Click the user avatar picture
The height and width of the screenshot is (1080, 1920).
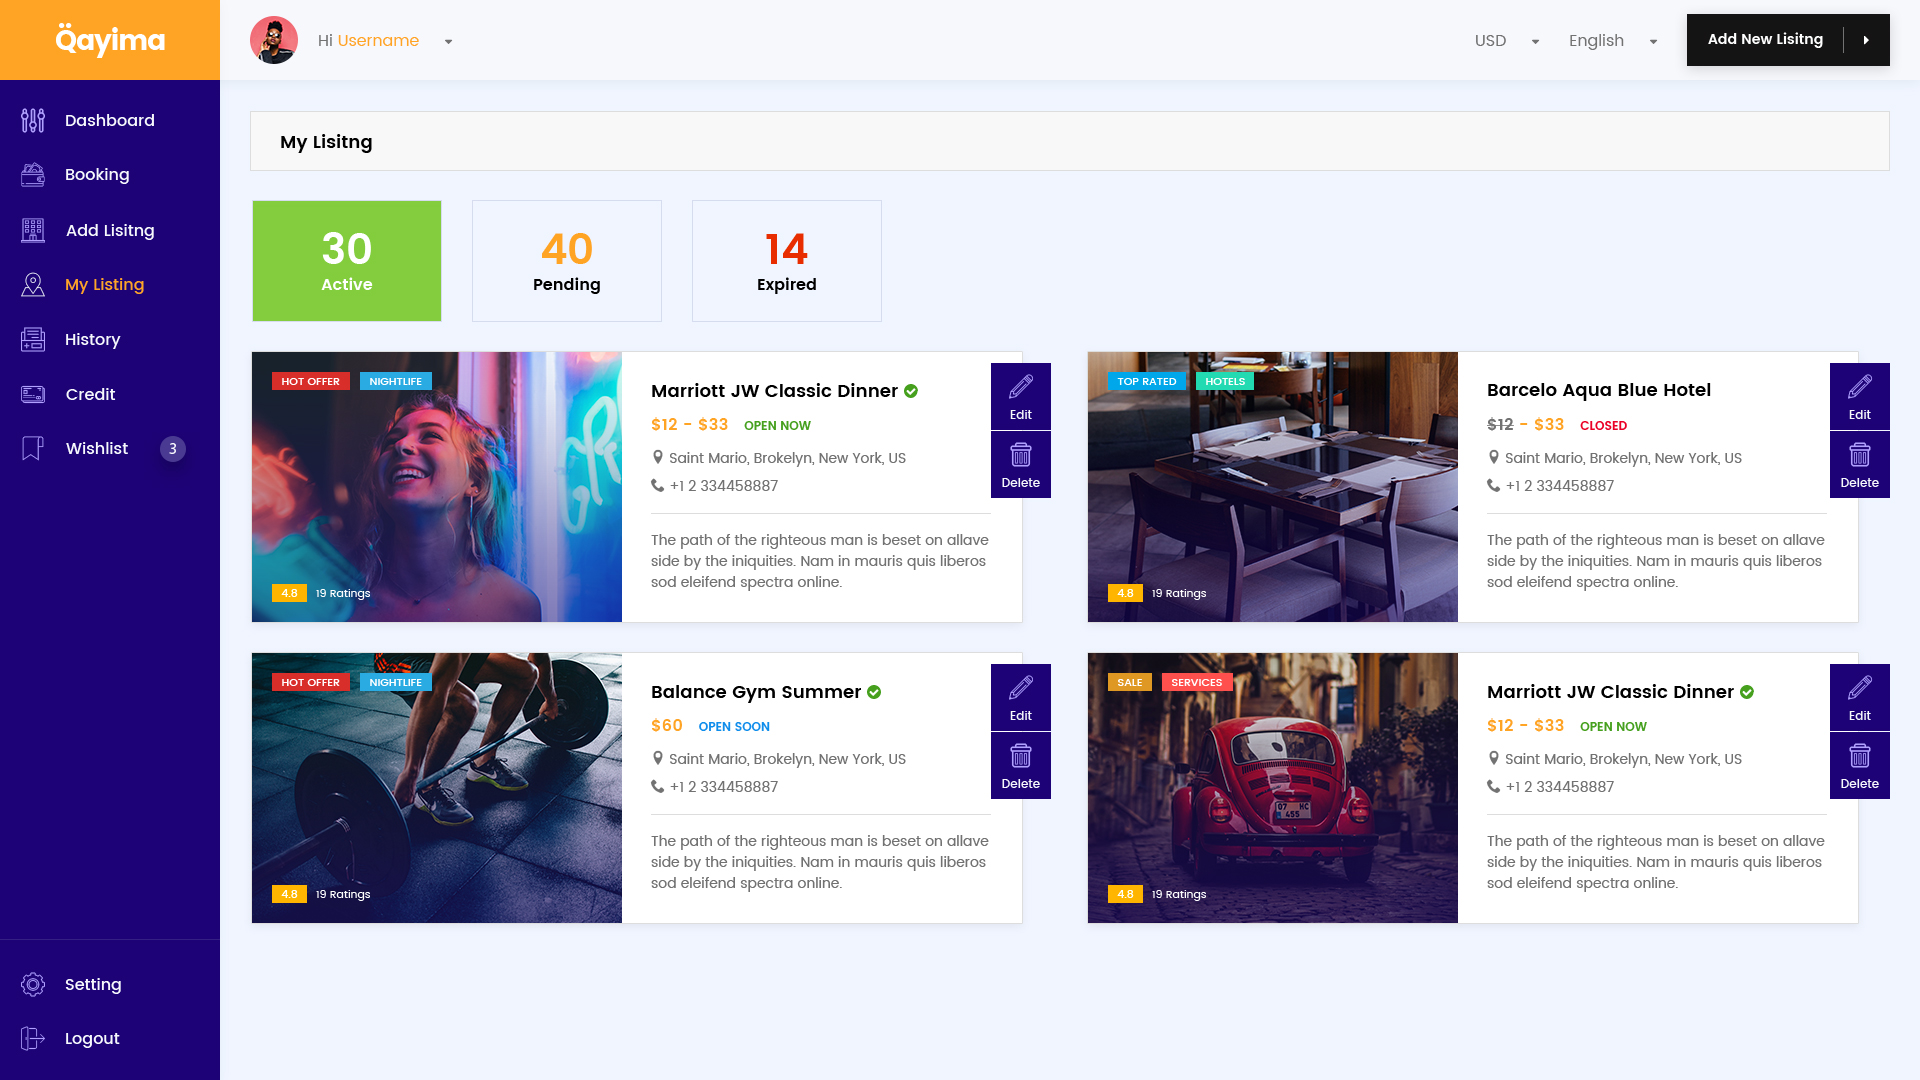pos(274,41)
